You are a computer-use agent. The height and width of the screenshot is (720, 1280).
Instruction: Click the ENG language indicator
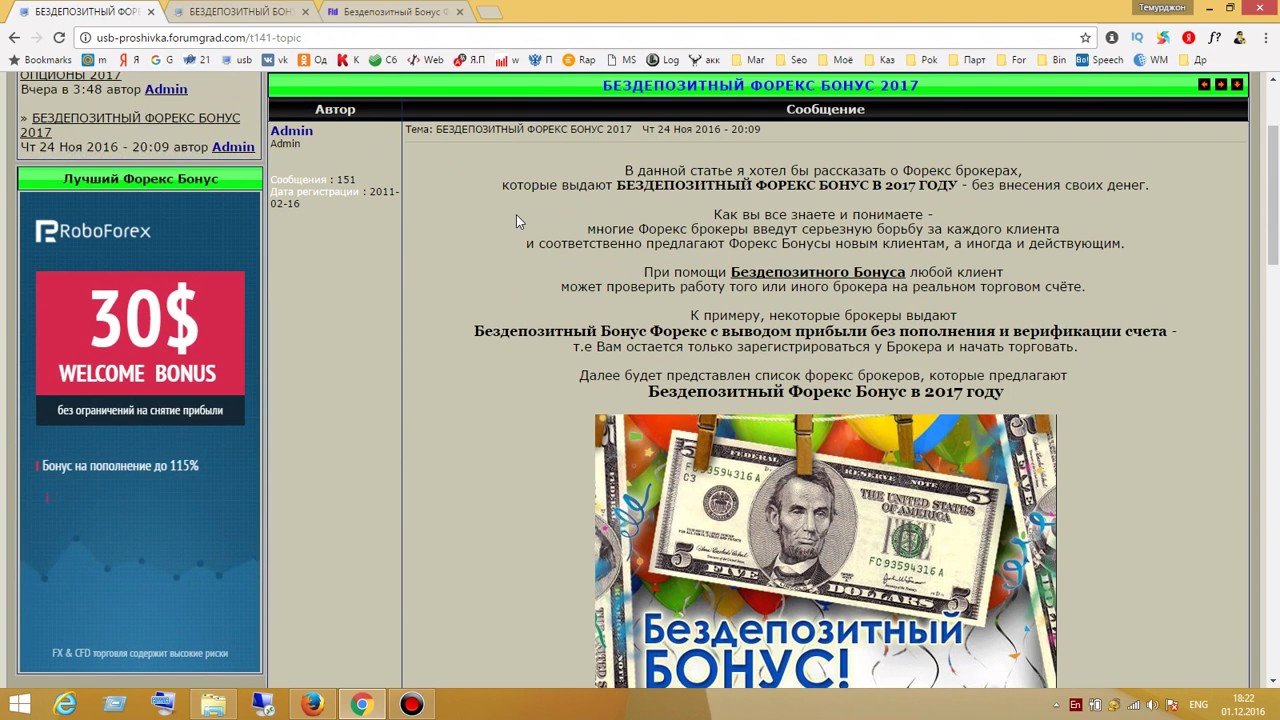point(1198,705)
